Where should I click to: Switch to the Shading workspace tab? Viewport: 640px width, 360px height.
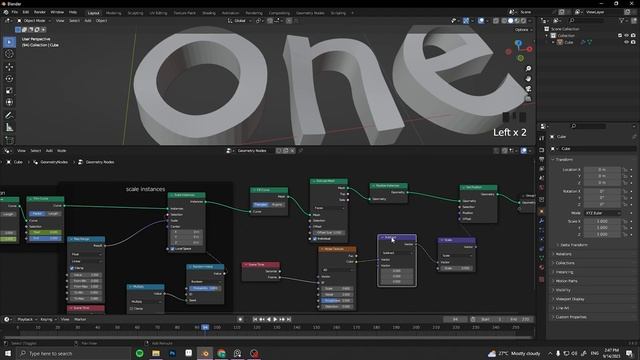click(209, 13)
